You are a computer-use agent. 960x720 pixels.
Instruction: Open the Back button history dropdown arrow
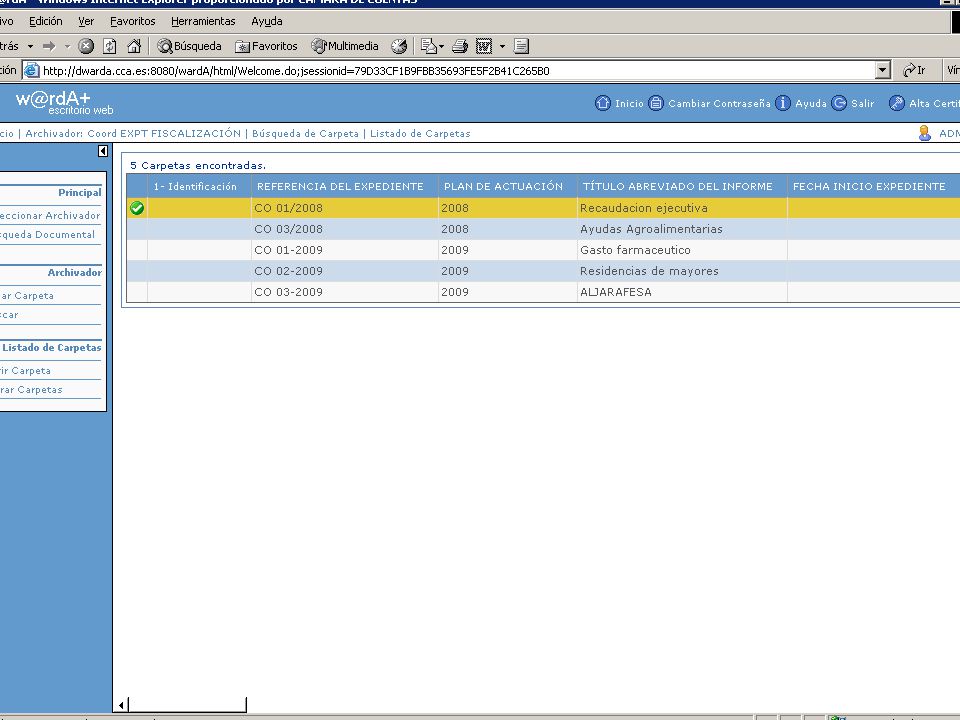coord(31,47)
